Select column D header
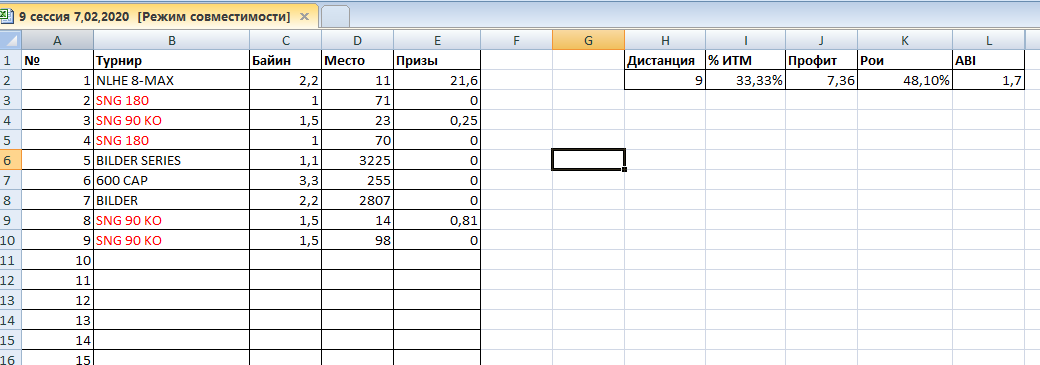 [x=358, y=41]
